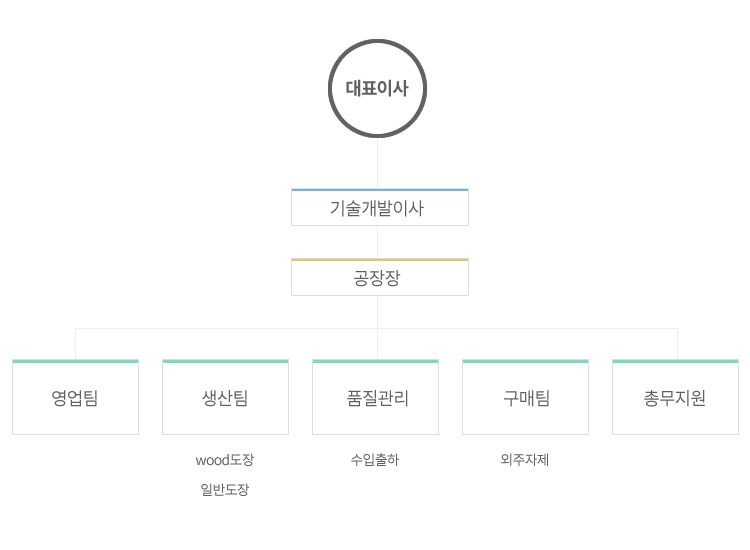Click the wood도장 label
This screenshot has height=550, width=750.
[x=225, y=460]
